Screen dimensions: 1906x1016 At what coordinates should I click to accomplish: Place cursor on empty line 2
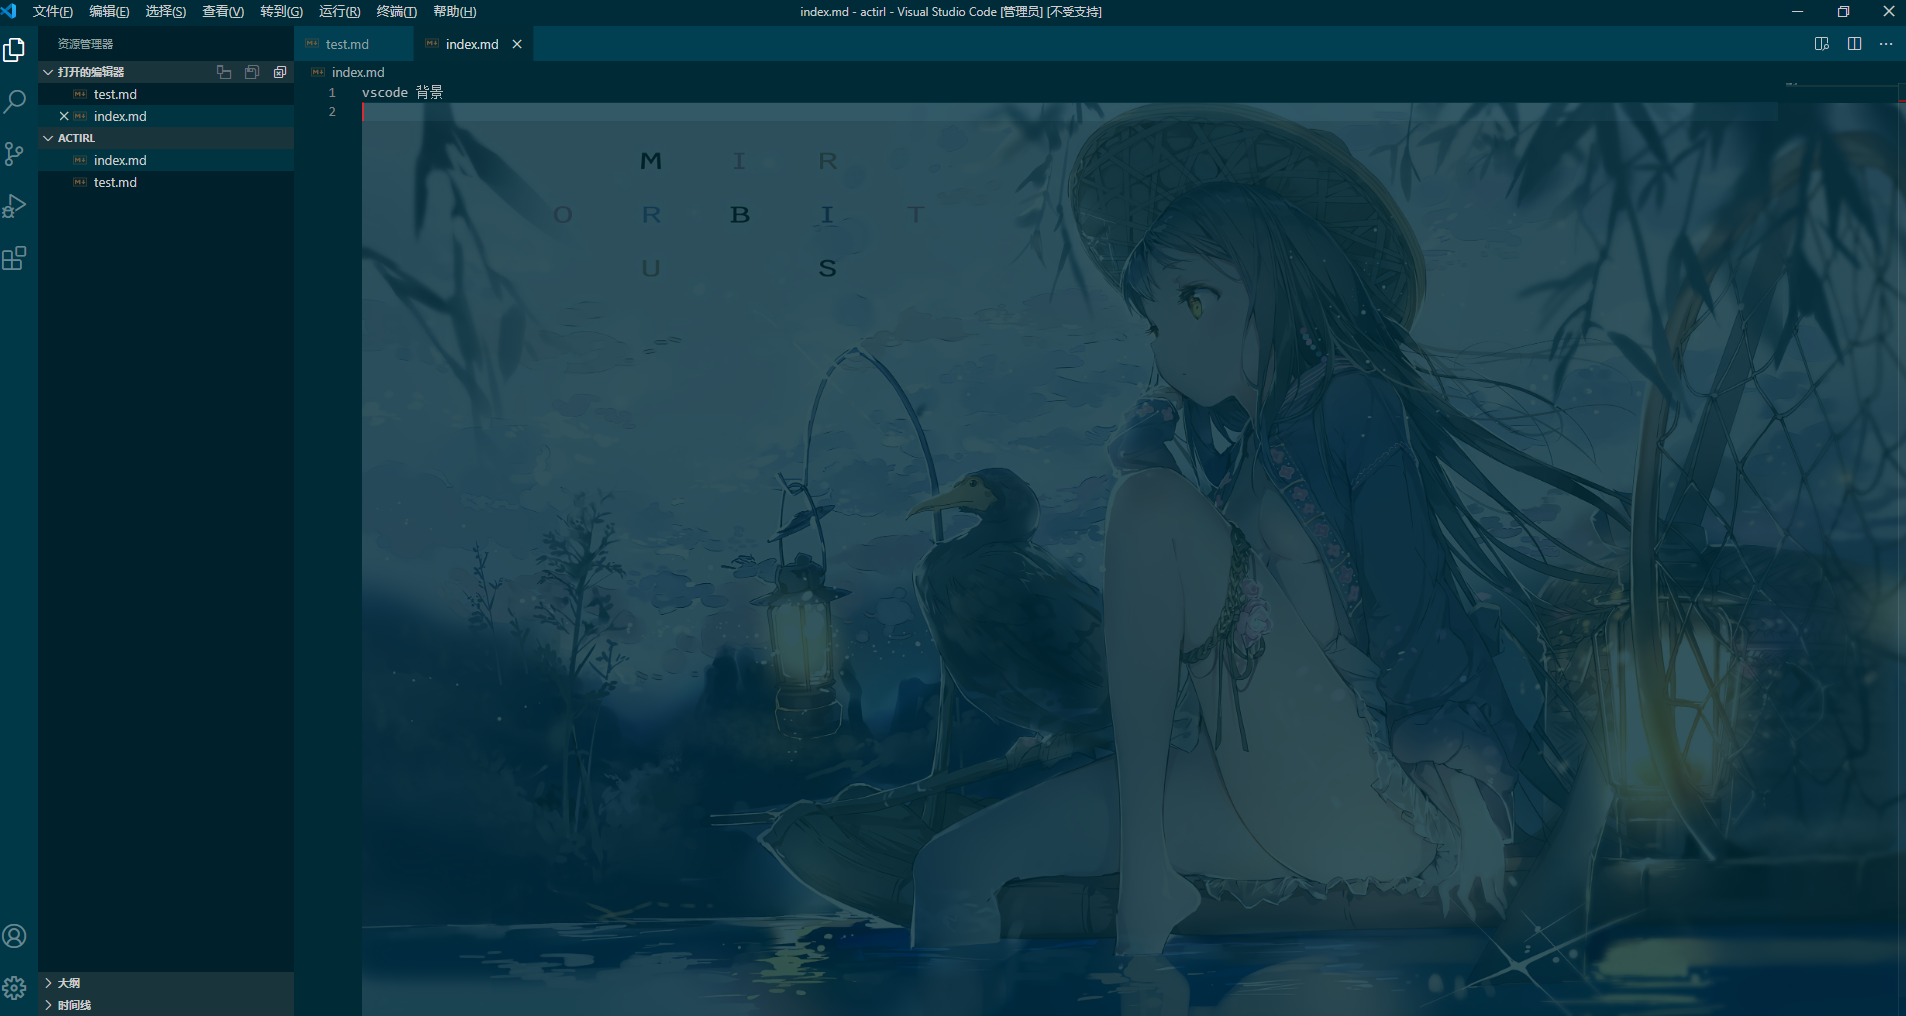(1068, 112)
